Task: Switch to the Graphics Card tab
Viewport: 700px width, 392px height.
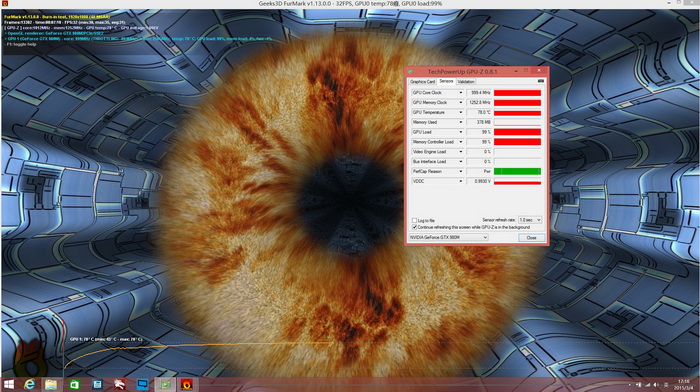Action: (422, 82)
